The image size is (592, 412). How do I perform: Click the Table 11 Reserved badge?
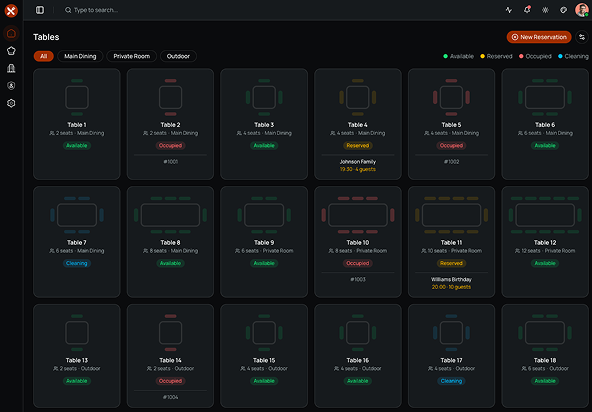[x=452, y=263]
